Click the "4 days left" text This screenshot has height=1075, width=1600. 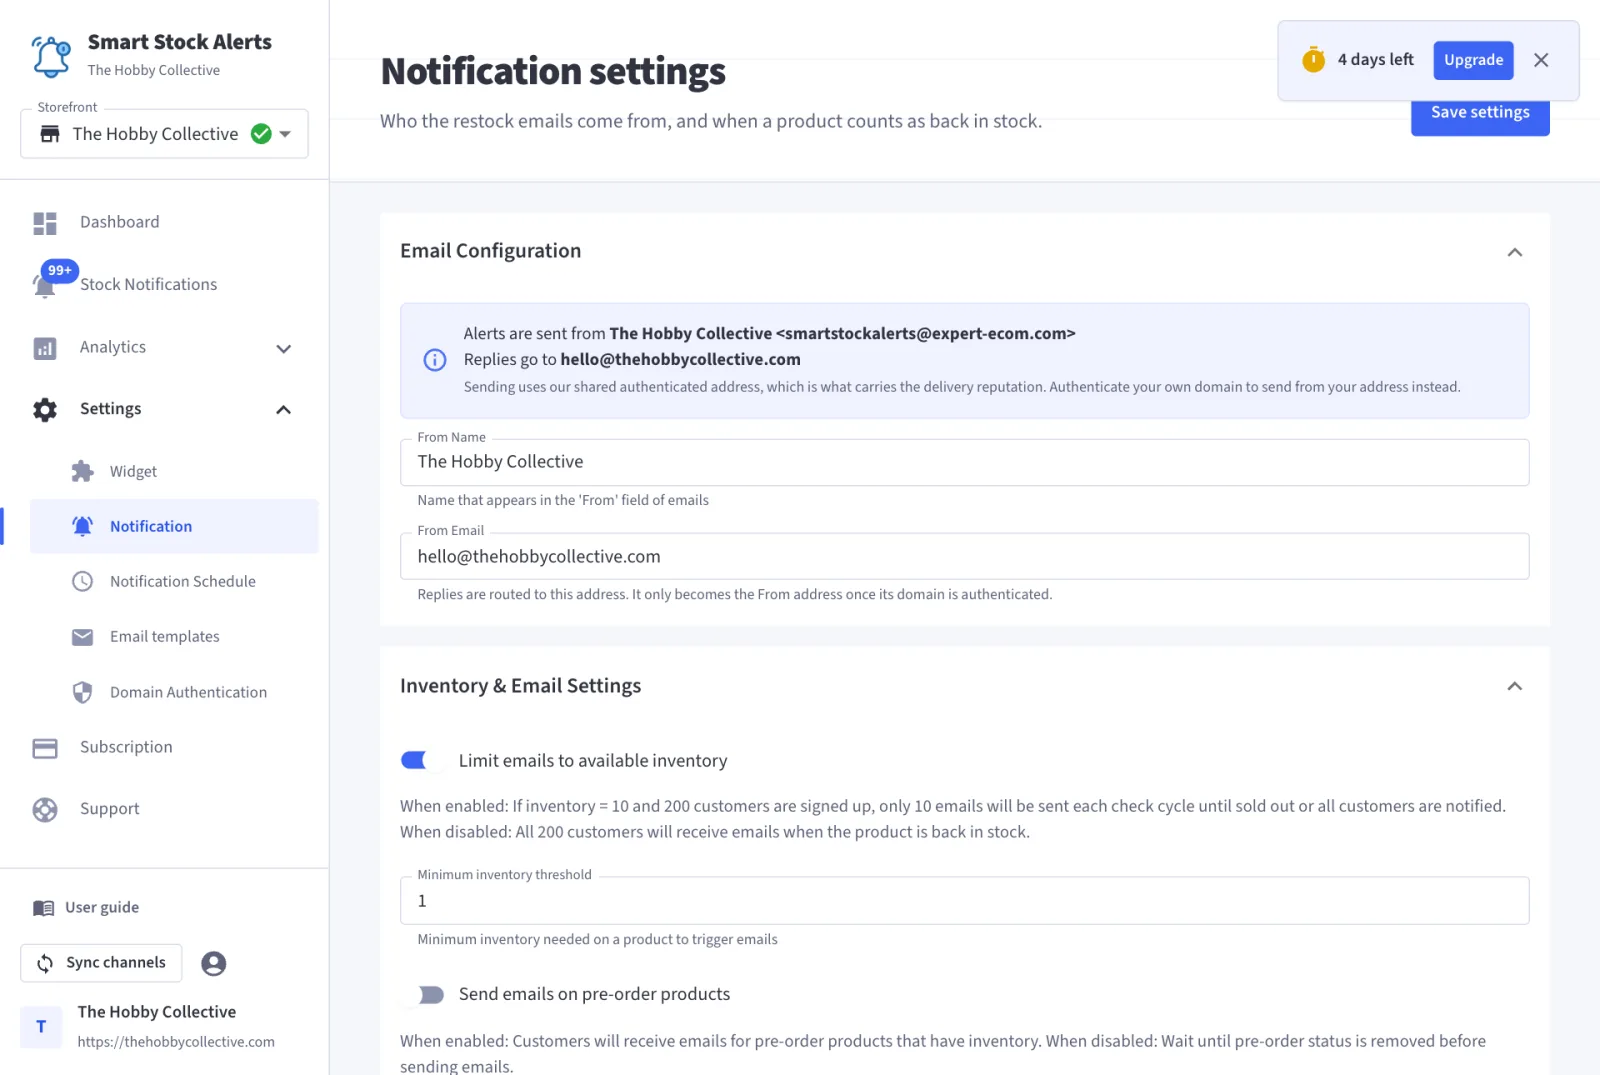(1376, 60)
